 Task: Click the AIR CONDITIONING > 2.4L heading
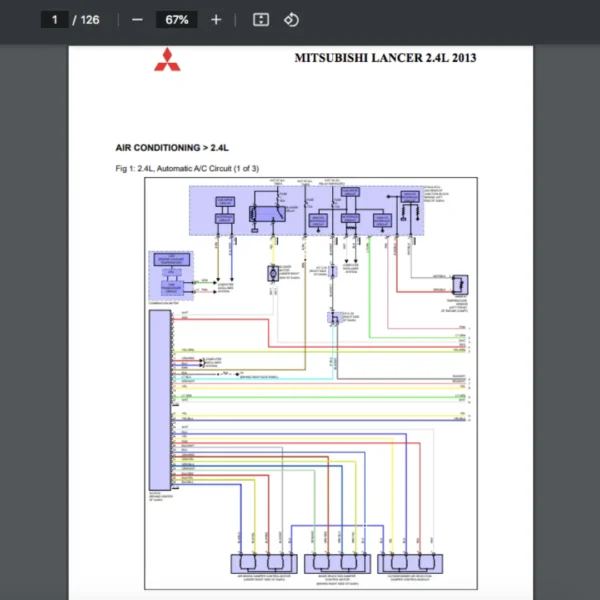[172, 148]
